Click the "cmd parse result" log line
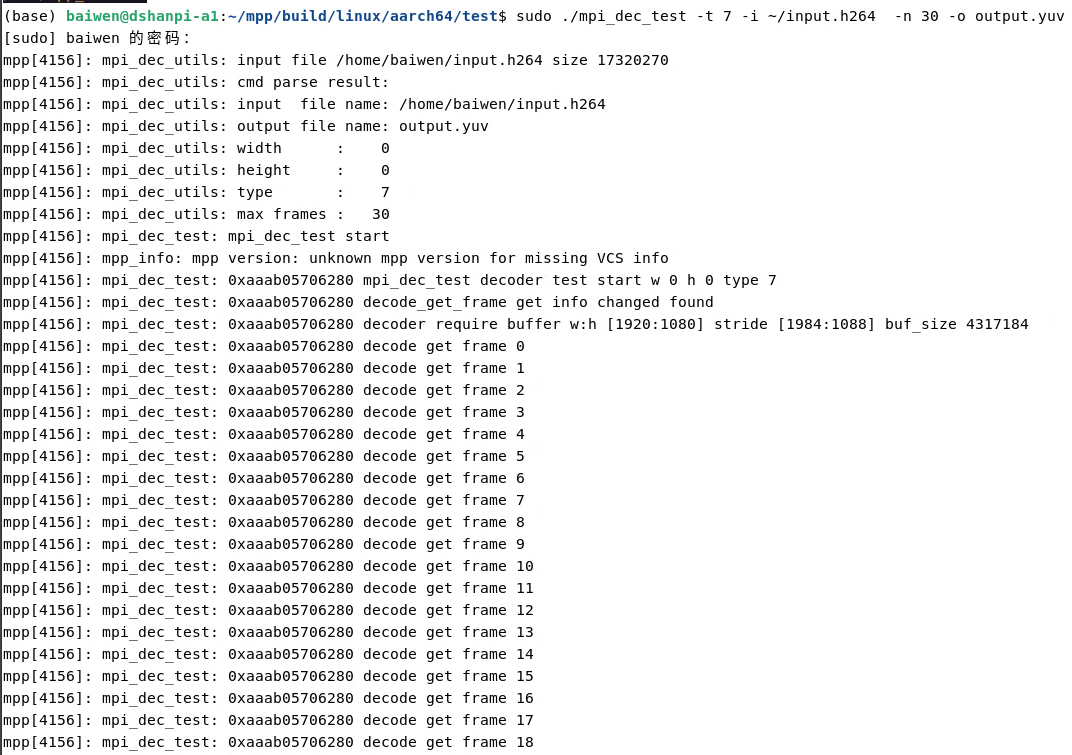1072x755 pixels. 196,82
